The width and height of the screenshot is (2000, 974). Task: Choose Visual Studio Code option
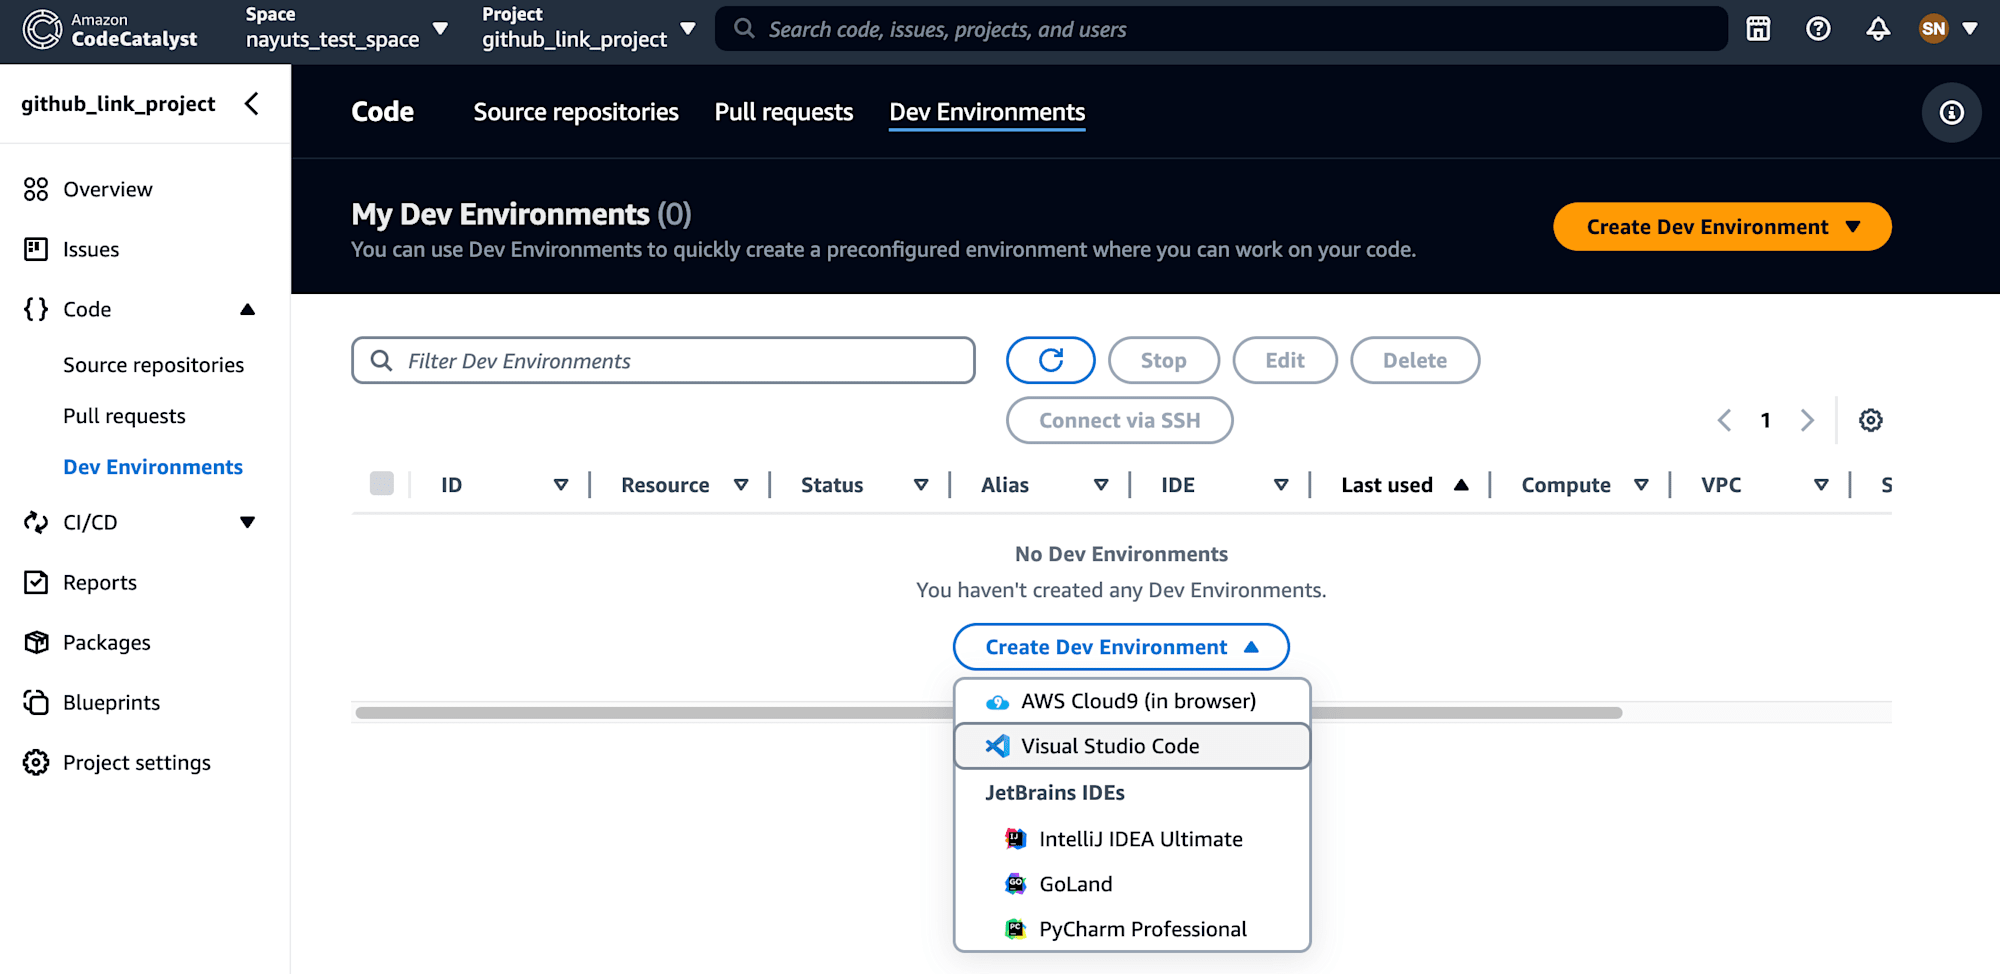1132,746
